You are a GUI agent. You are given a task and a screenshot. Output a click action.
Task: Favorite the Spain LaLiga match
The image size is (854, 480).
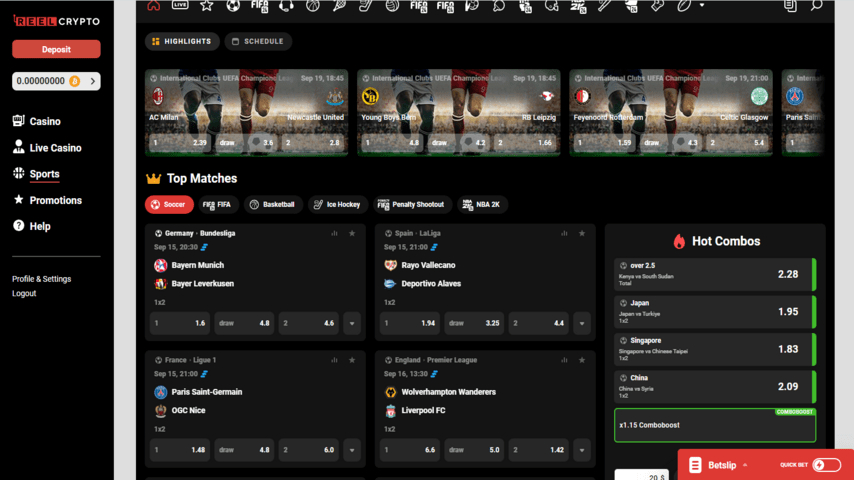[582, 233]
